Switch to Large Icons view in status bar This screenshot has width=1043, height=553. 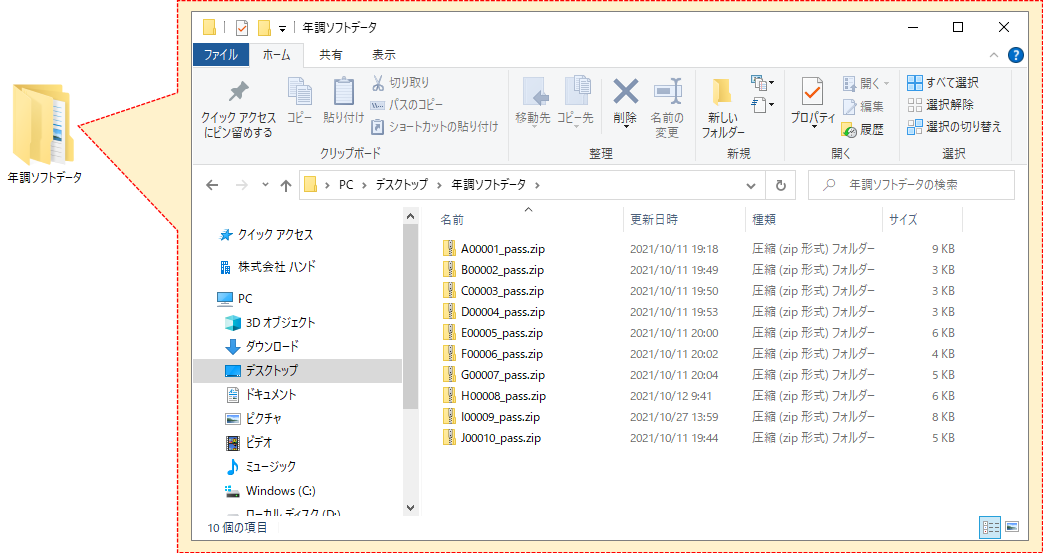[x=1012, y=527]
